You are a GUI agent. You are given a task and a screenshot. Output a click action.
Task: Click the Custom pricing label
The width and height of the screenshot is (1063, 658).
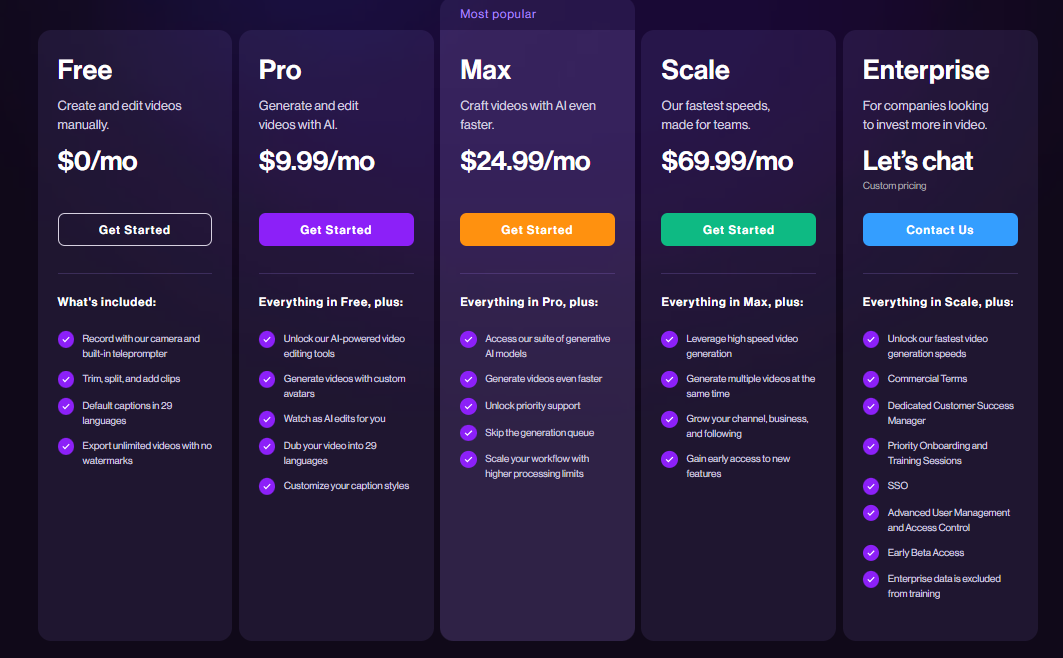pos(894,186)
